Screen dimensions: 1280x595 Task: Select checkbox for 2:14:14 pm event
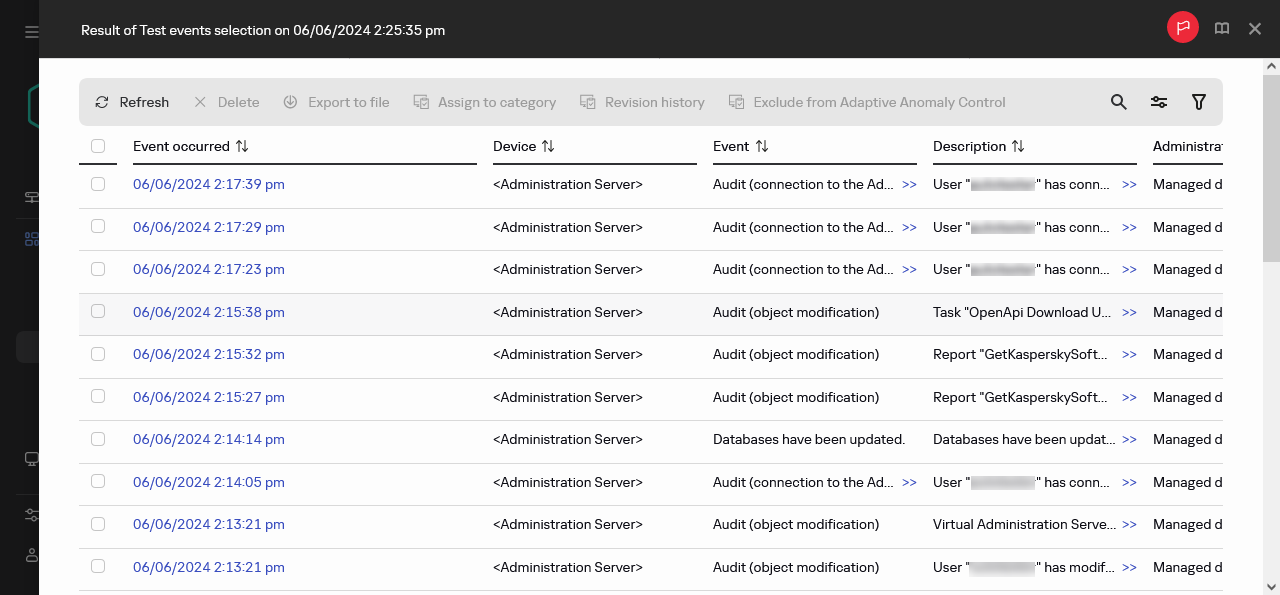98,439
